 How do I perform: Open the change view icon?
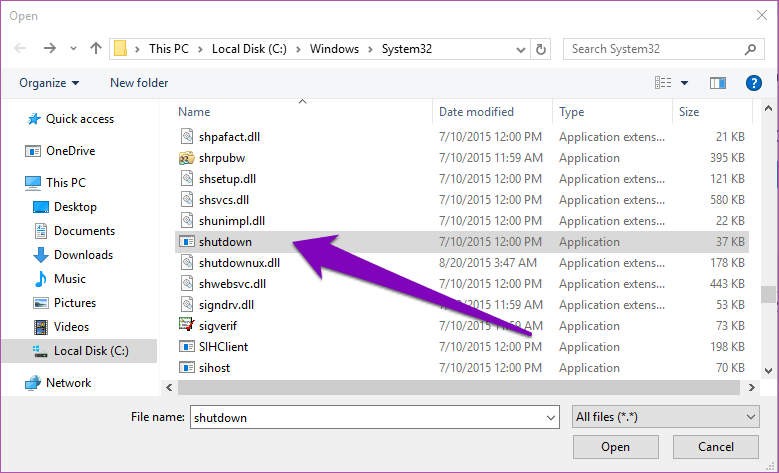[663, 83]
